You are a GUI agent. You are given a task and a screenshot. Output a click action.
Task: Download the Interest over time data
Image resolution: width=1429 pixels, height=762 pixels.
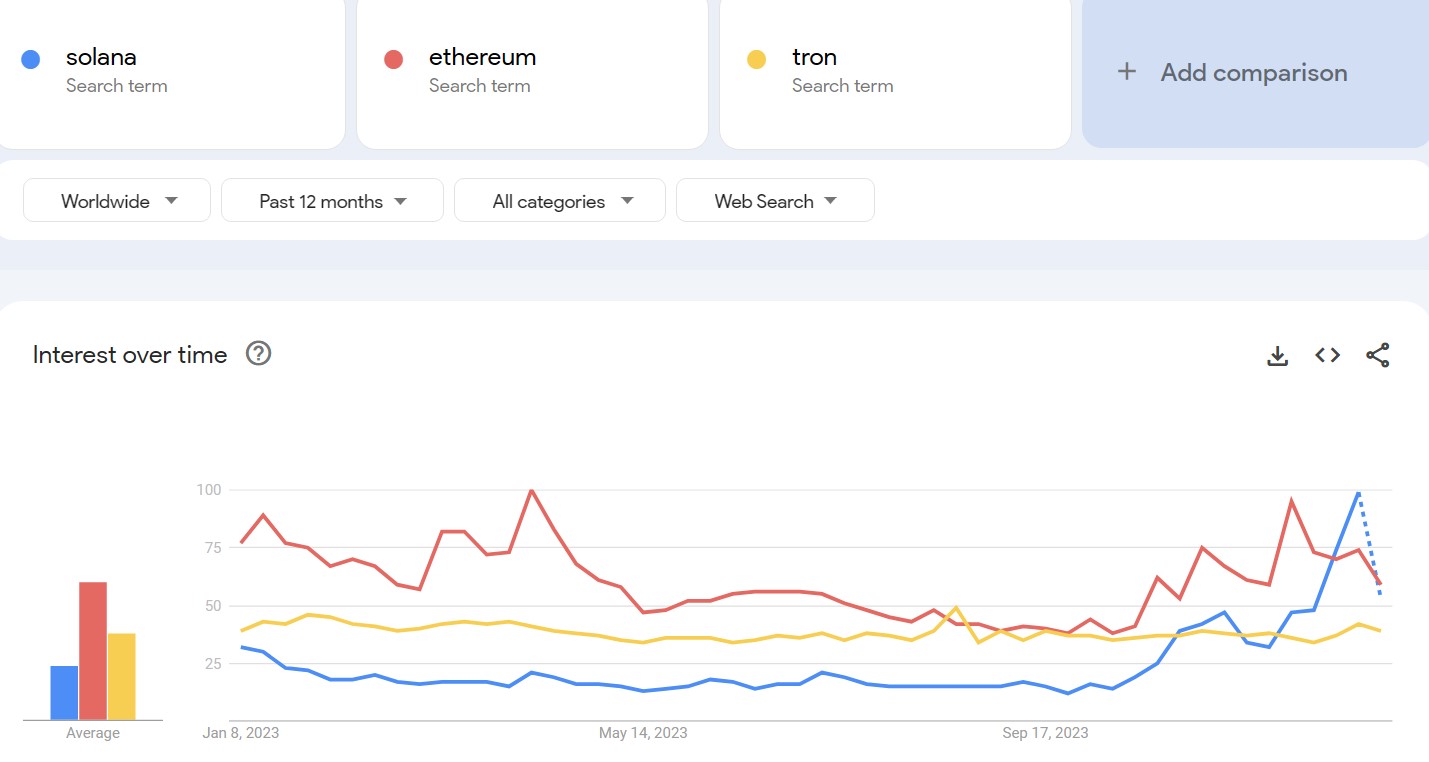click(x=1277, y=355)
